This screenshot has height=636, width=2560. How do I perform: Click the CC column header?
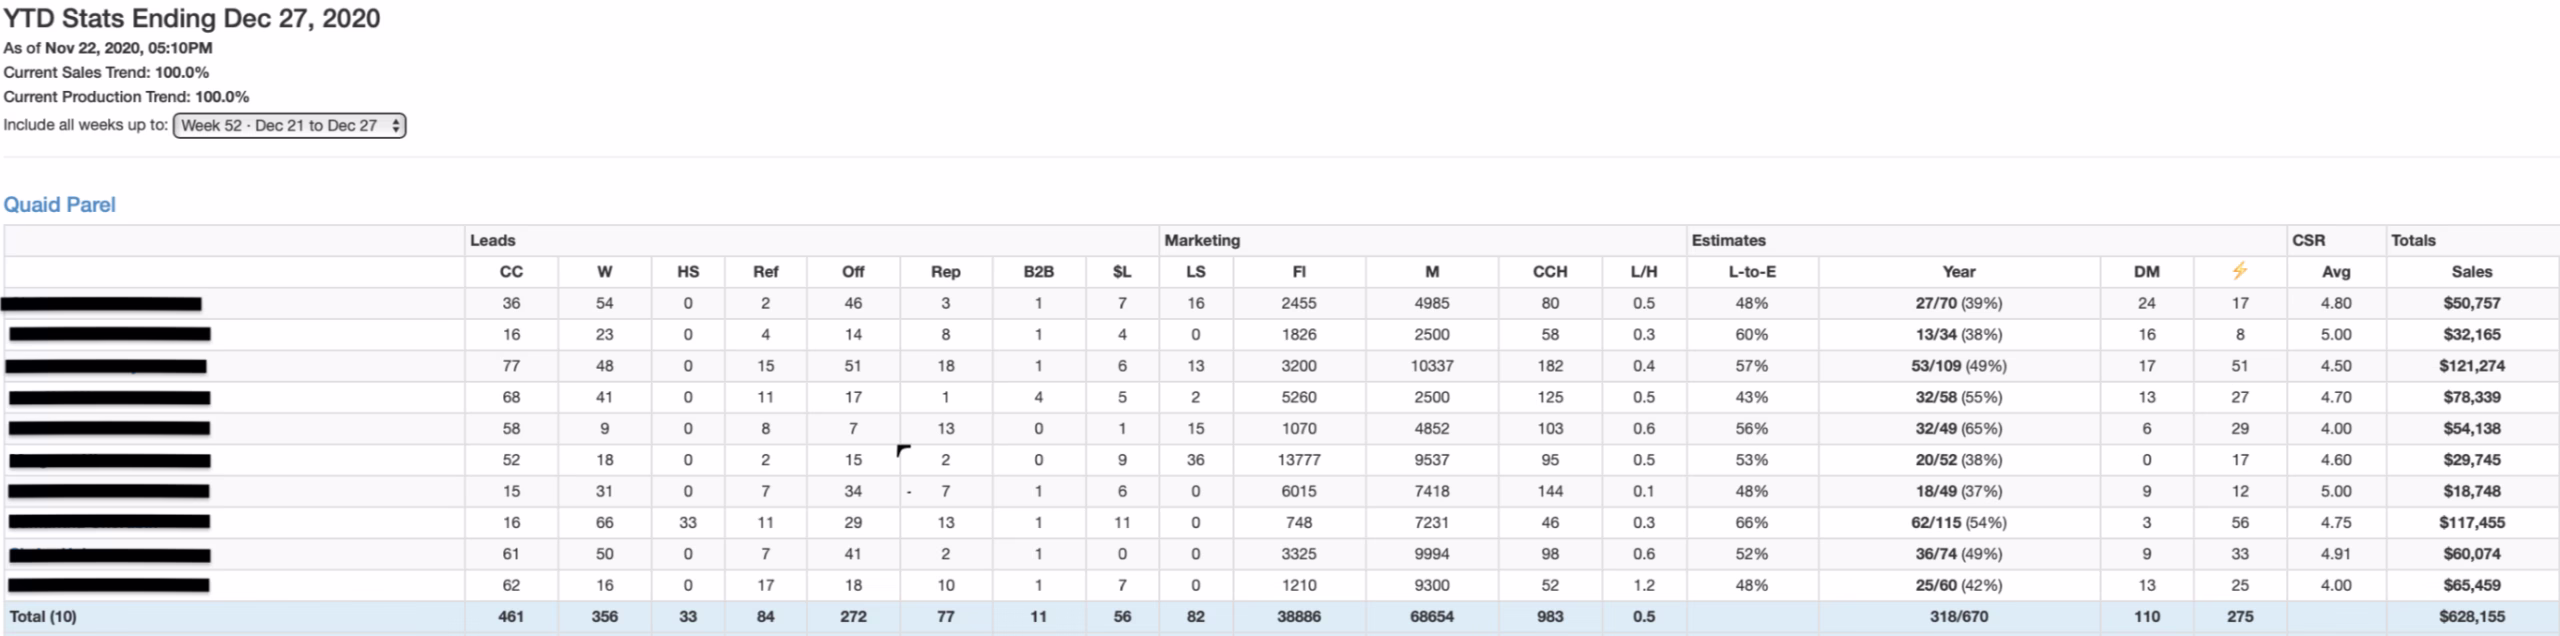(511, 272)
